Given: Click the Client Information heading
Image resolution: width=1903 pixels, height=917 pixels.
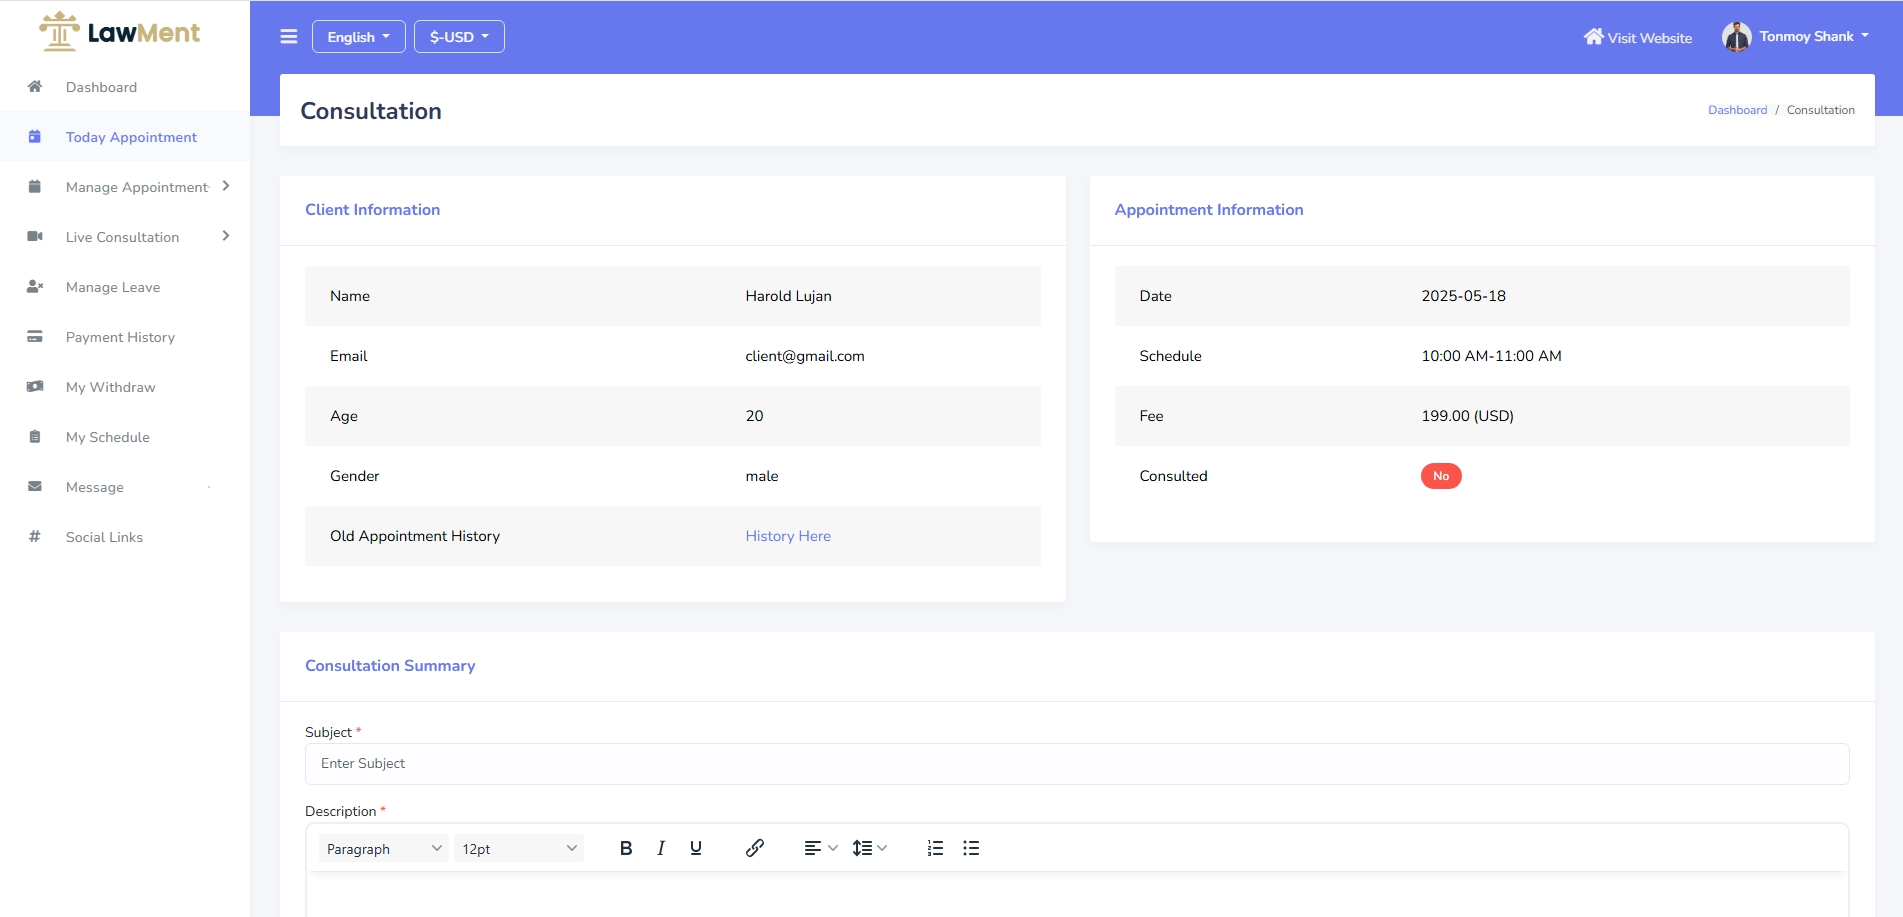Looking at the screenshot, I should pyautogui.click(x=372, y=210).
